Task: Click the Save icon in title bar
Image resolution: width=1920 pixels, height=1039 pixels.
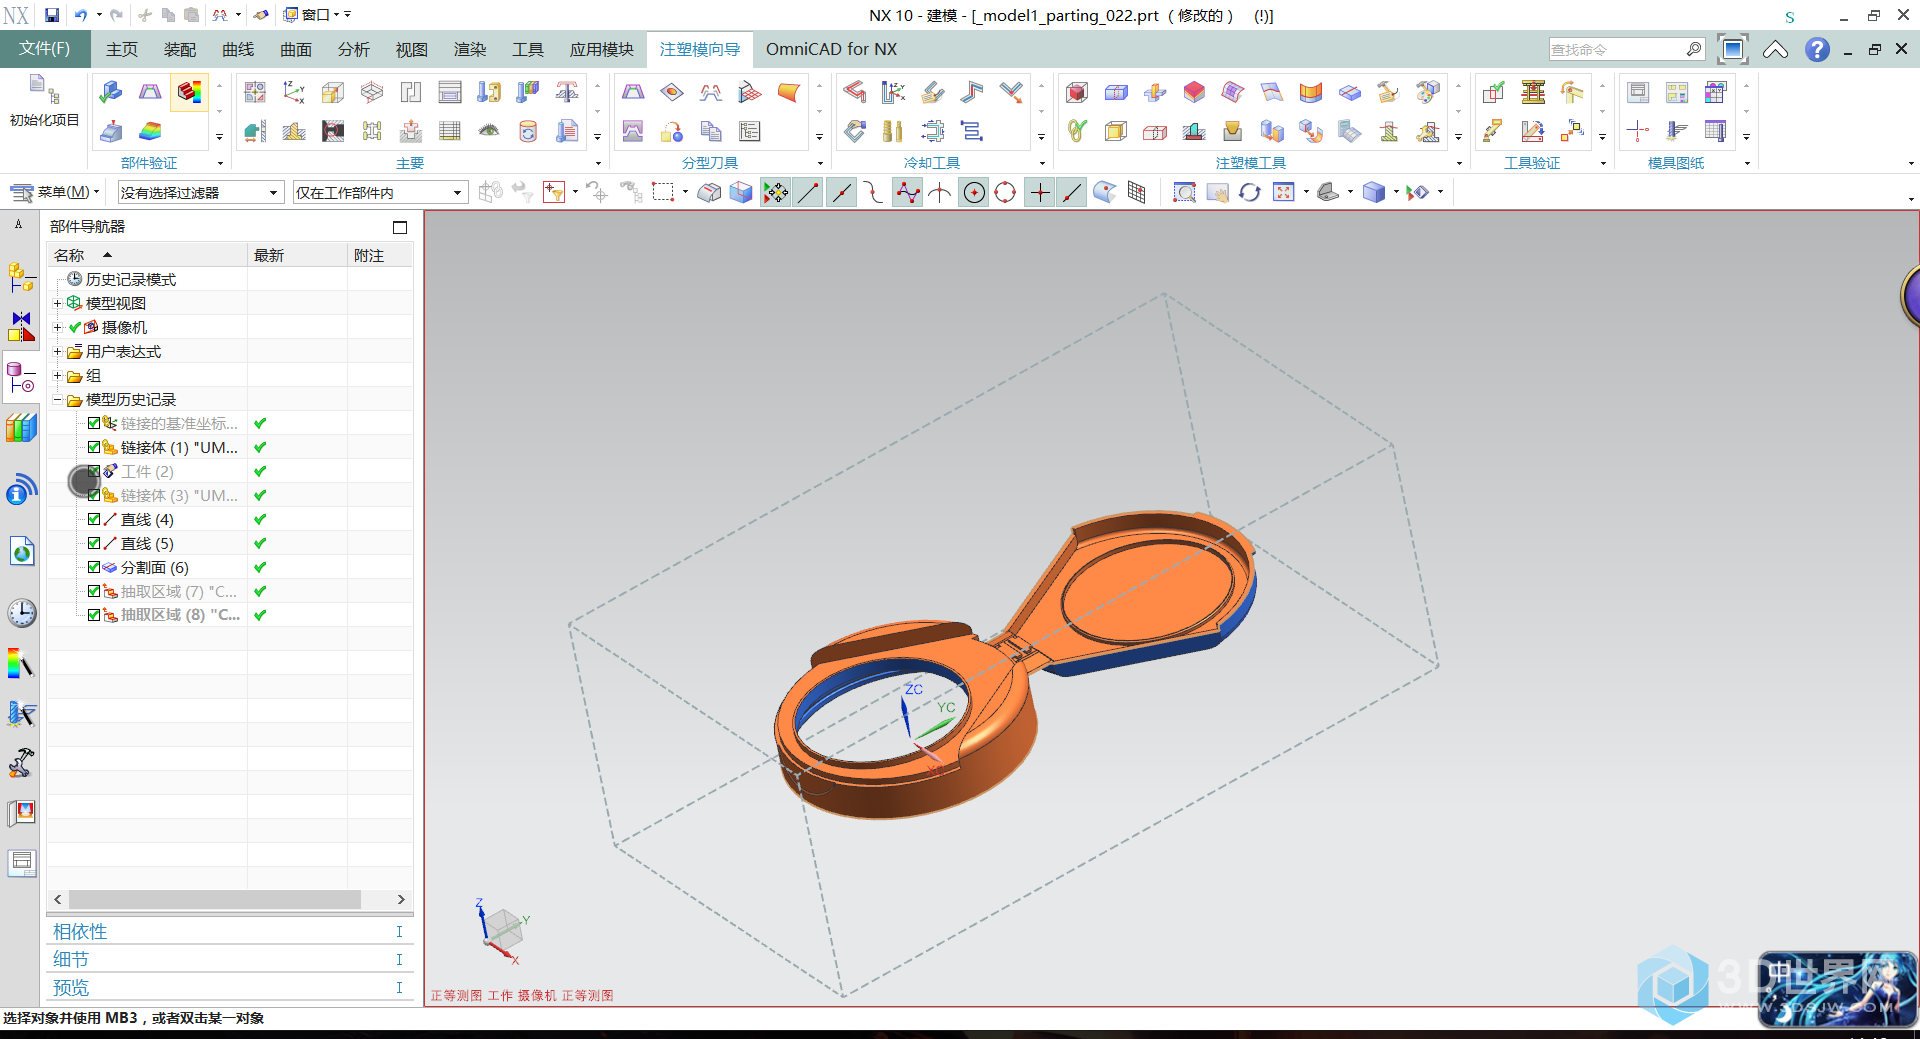Action: click(52, 15)
